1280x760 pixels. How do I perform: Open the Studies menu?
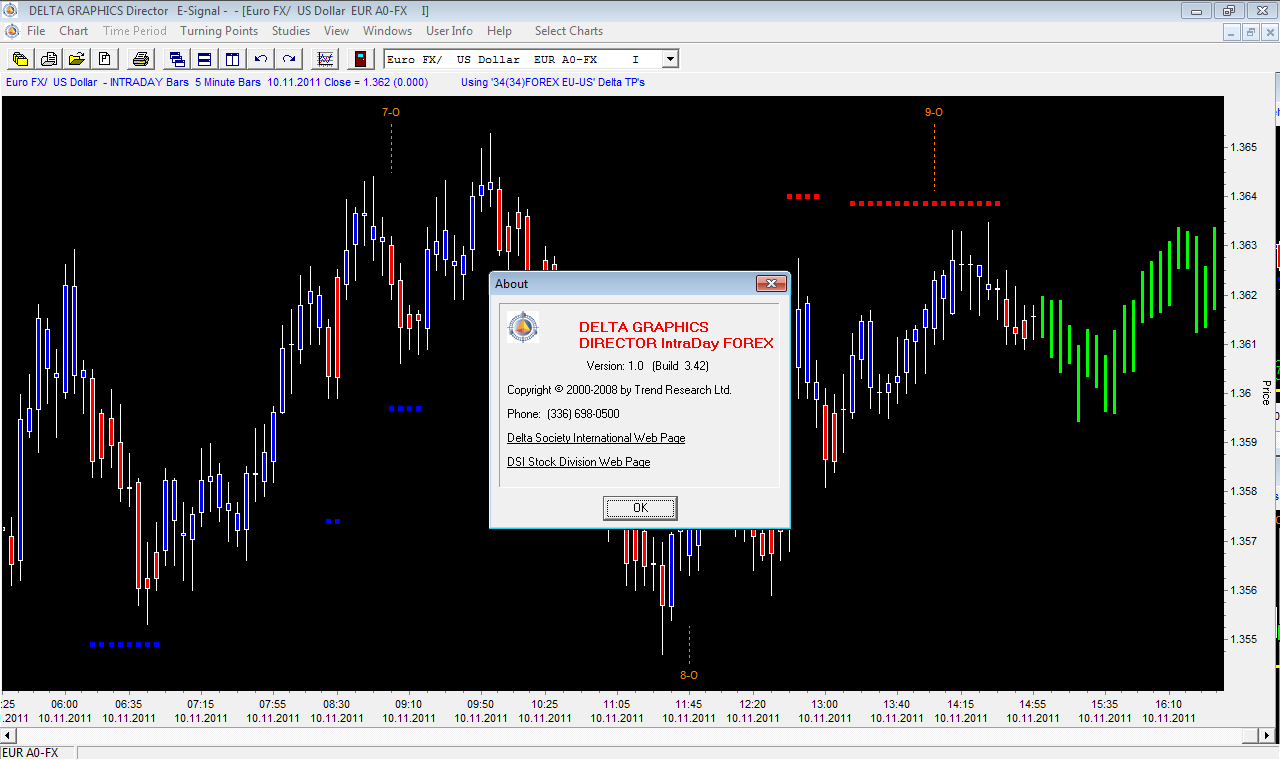291,31
